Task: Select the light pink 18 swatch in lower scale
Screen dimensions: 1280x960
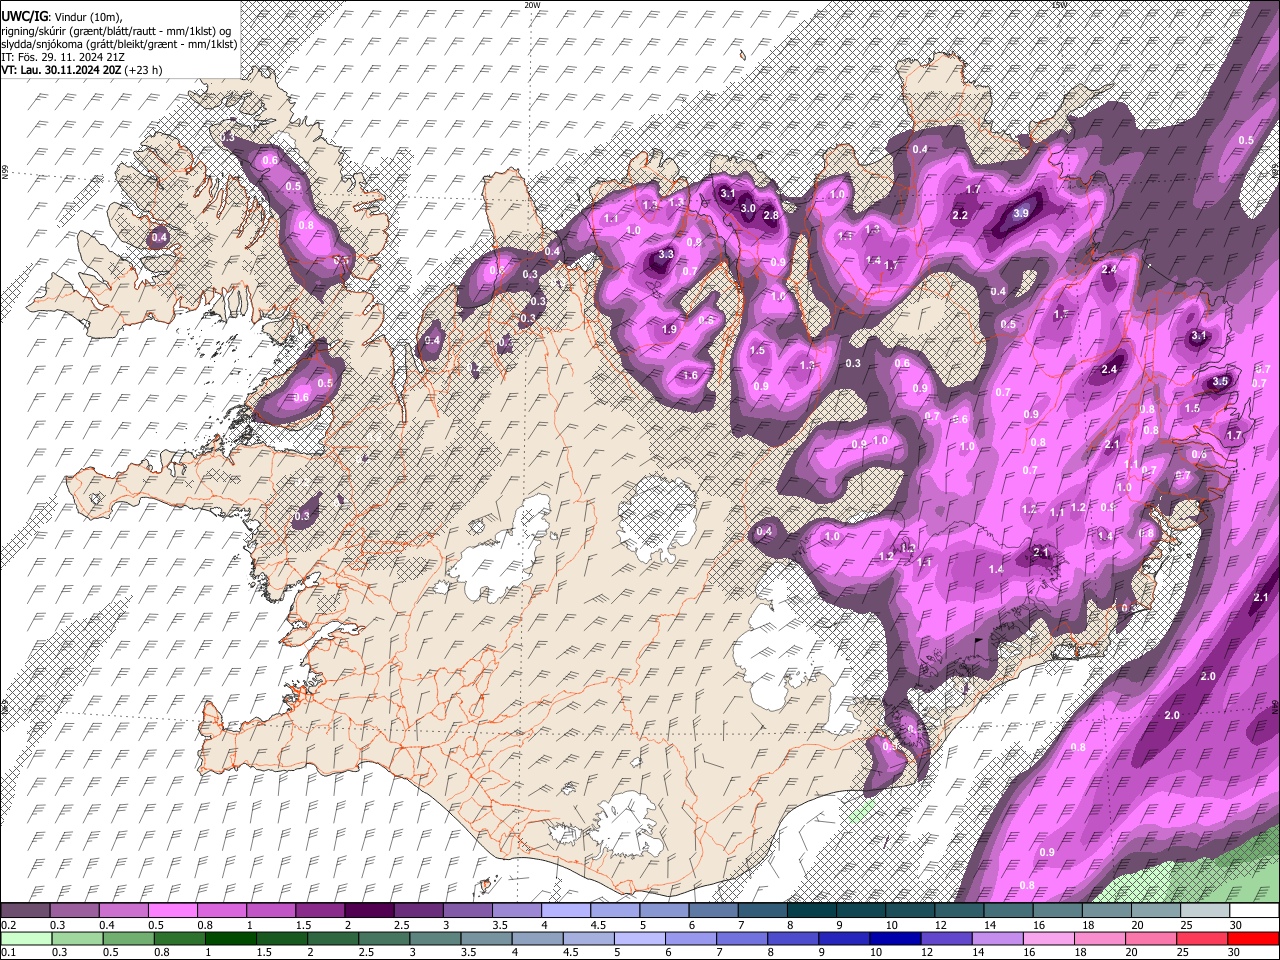Action: pyautogui.click(x=1098, y=938)
